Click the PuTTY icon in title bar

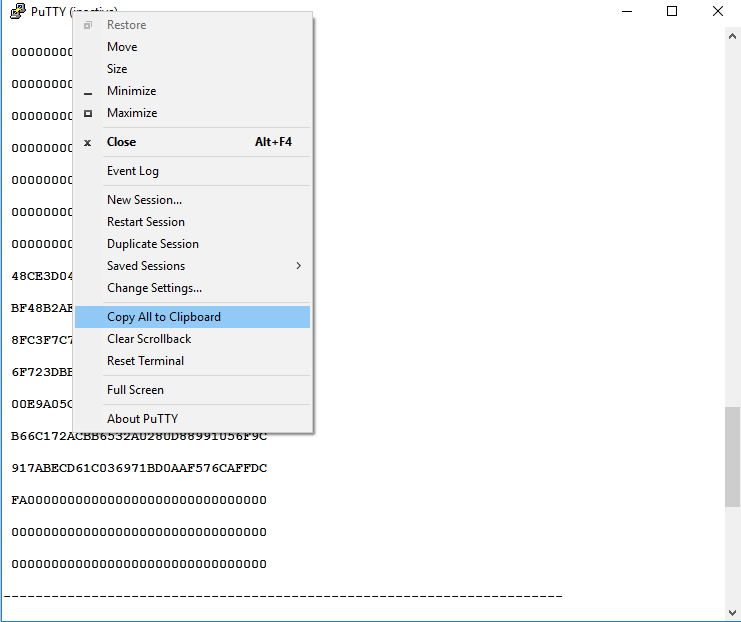pyautogui.click(x=17, y=11)
